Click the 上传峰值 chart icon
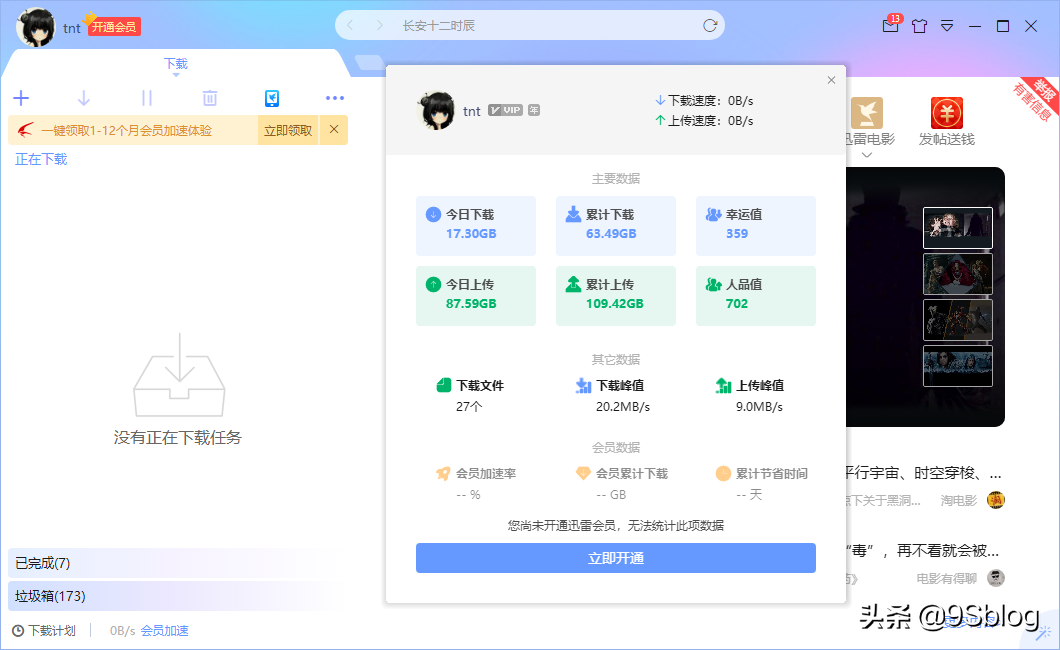This screenshot has width=1060, height=650. pos(723,385)
